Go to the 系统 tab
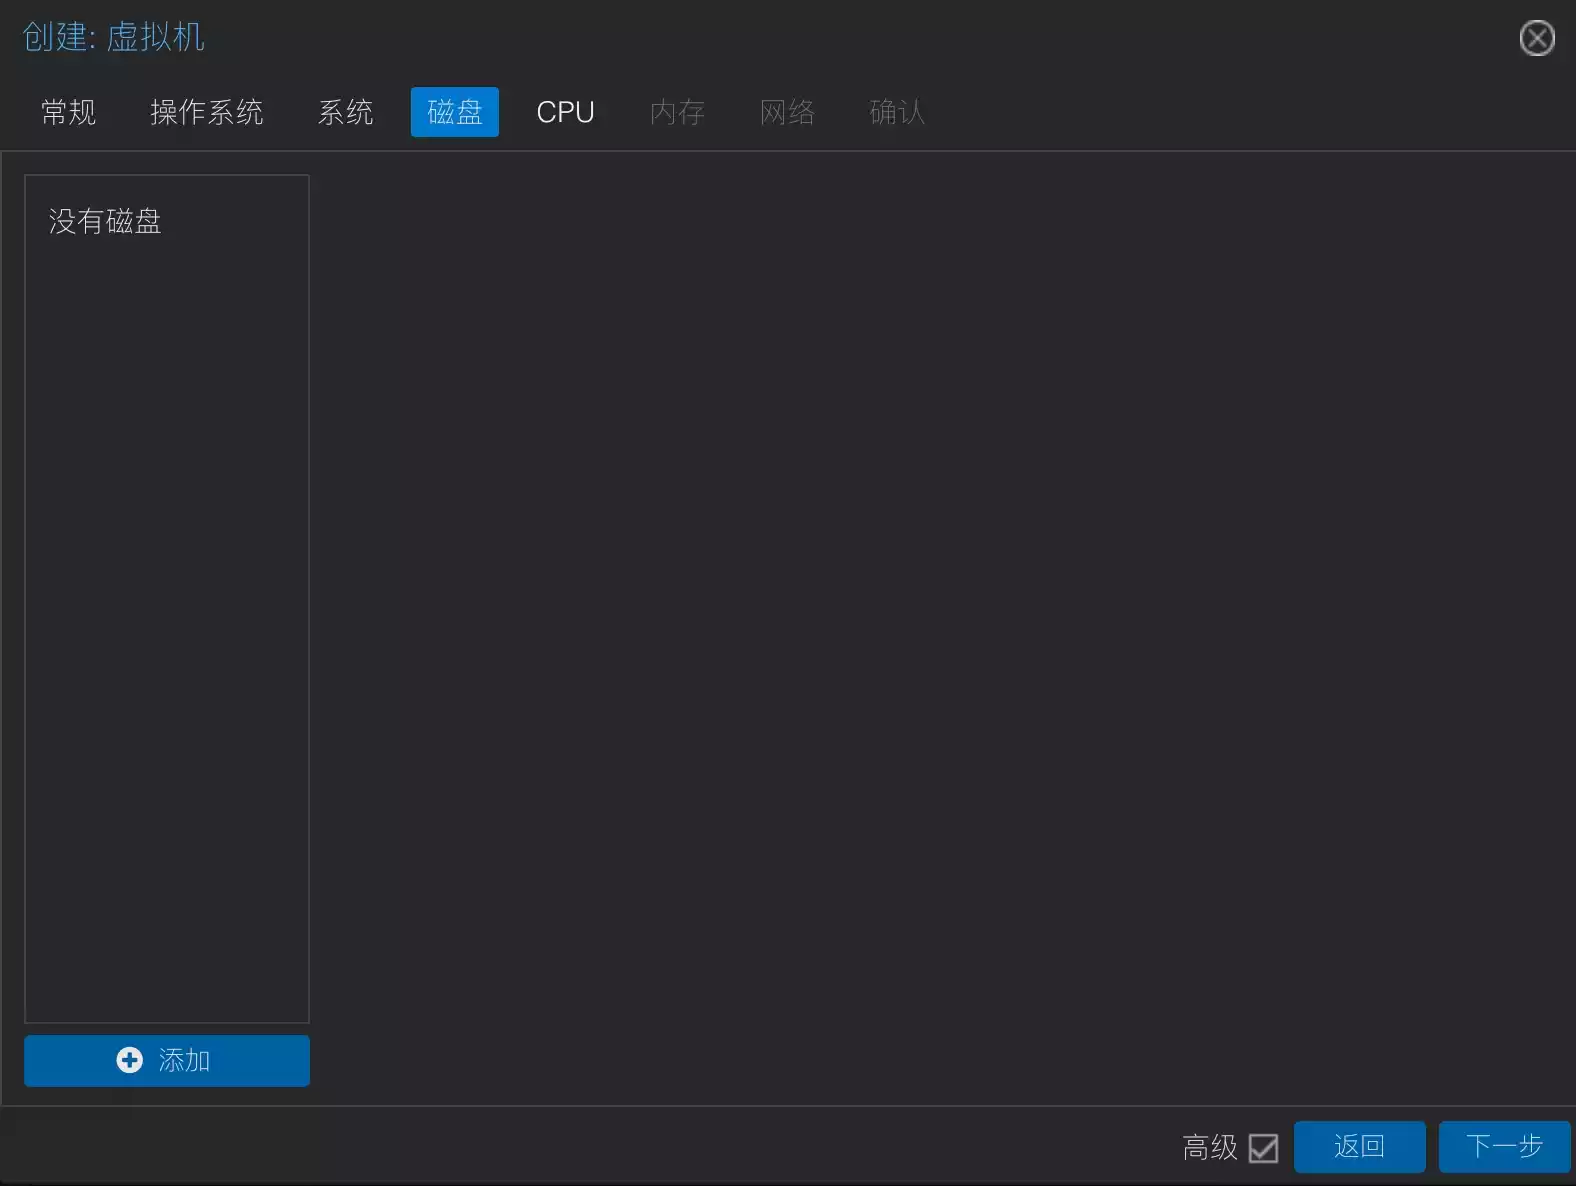Screen dimensions: 1576x1186 [345, 112]
